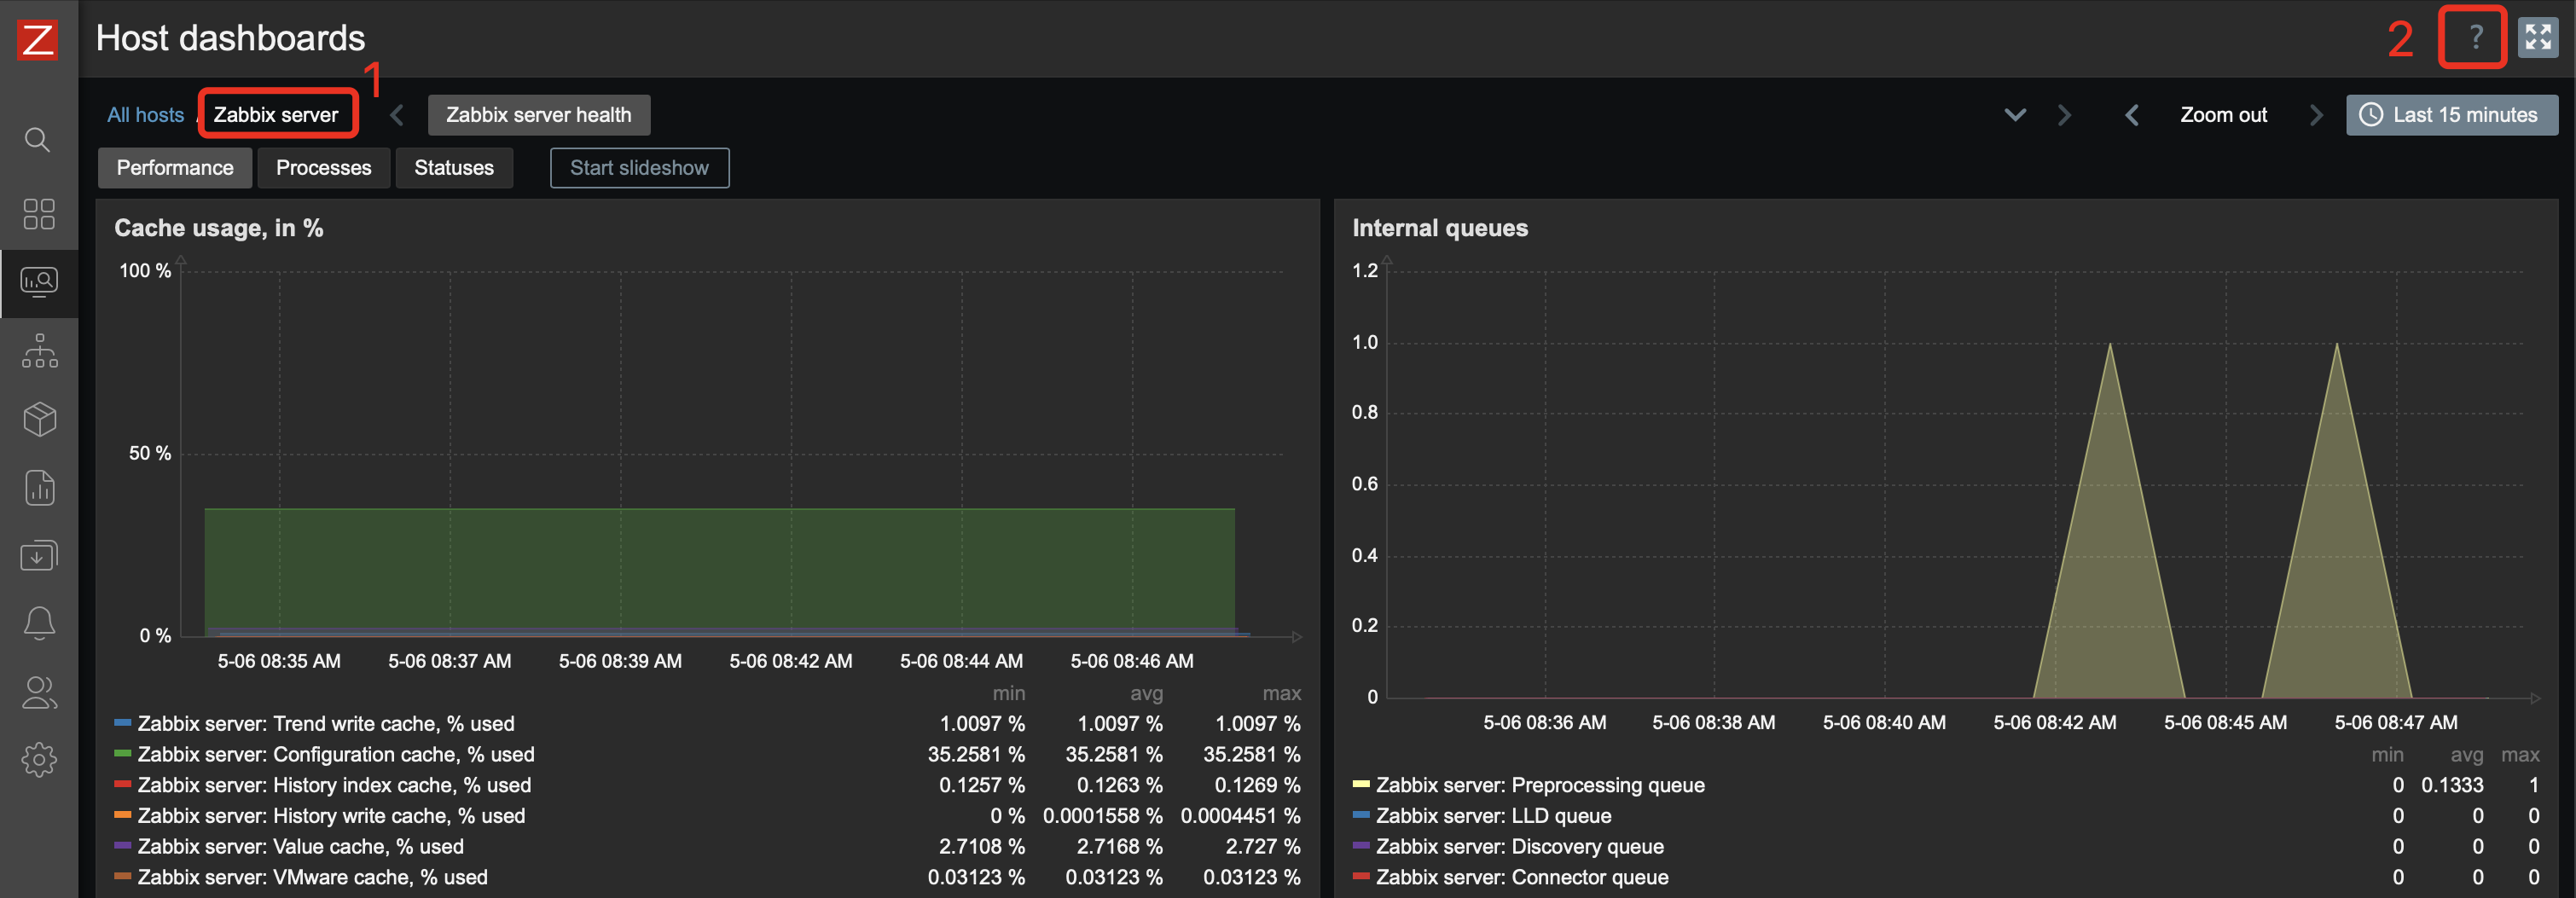Click 'Zabbix server: Value cache, % used' label

(x=301, y=846)
